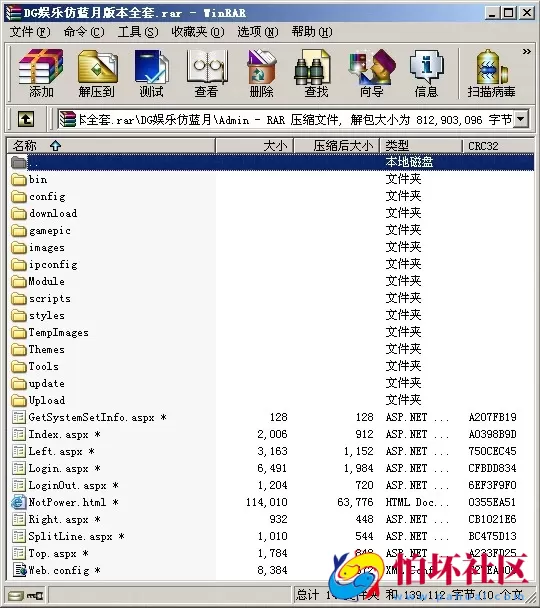
Task: Select the gamepic folder icon
Action: click(x=19, y=231)
